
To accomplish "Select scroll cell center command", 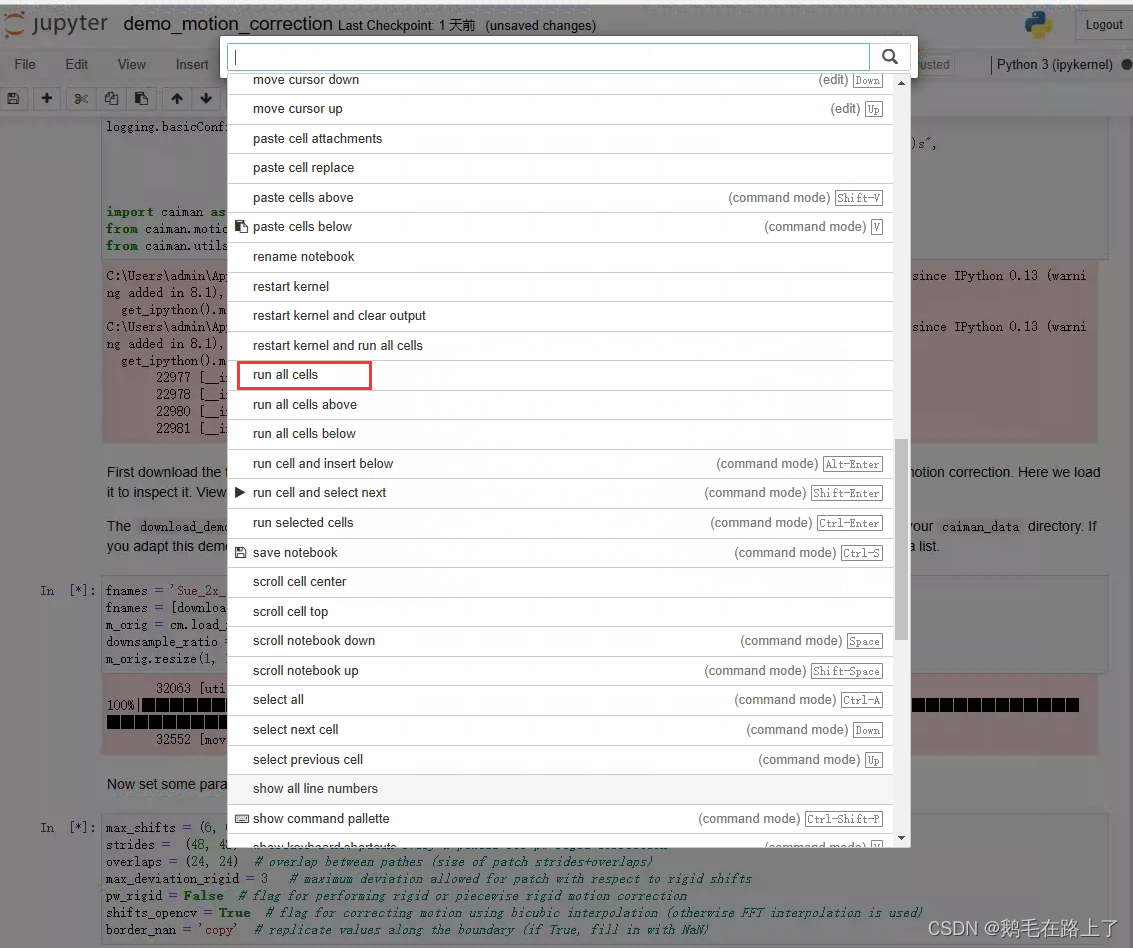I will pos(560,582).
